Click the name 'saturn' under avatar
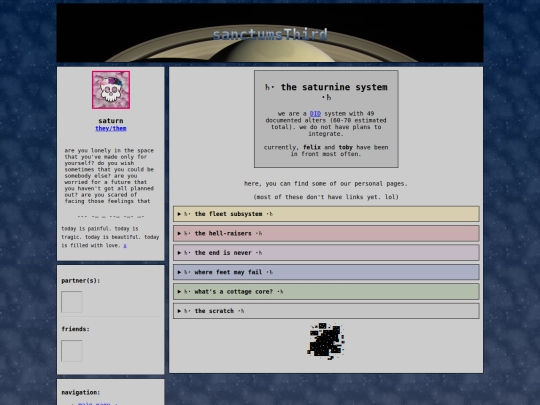This screenshot has height=405, width=540. pyautogui.click(x=111, y=121)
